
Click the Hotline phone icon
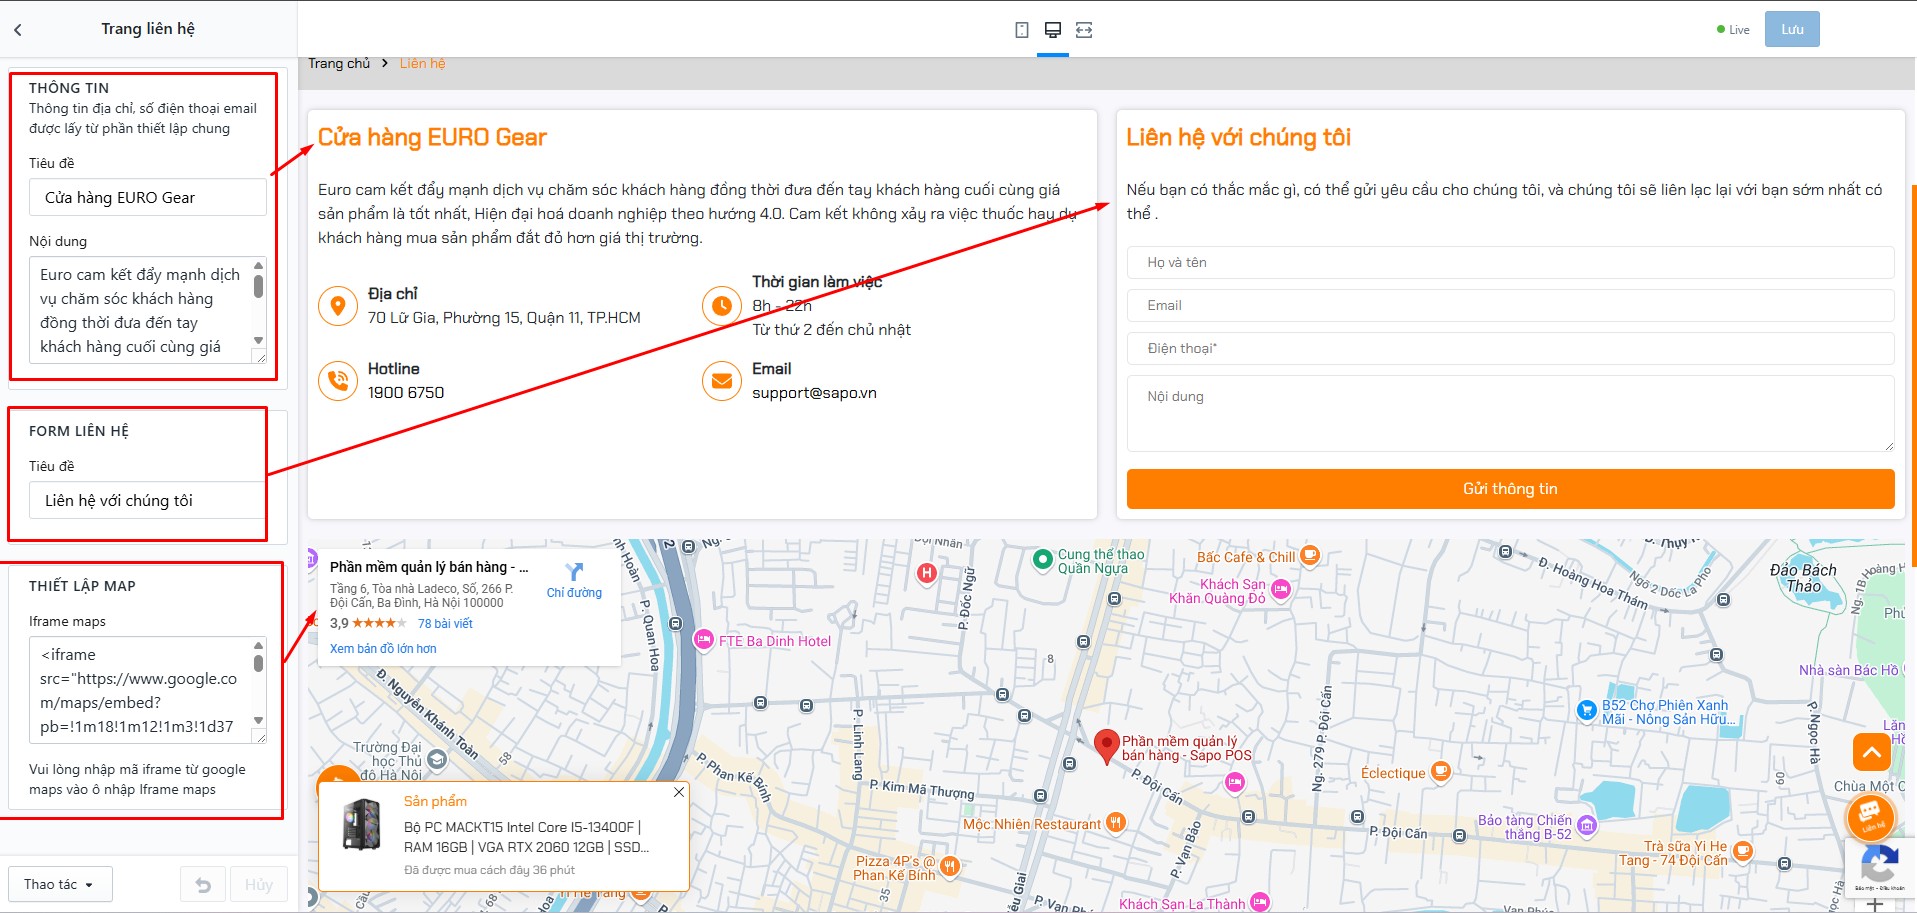pyautogui.click(x=338, y=380)
